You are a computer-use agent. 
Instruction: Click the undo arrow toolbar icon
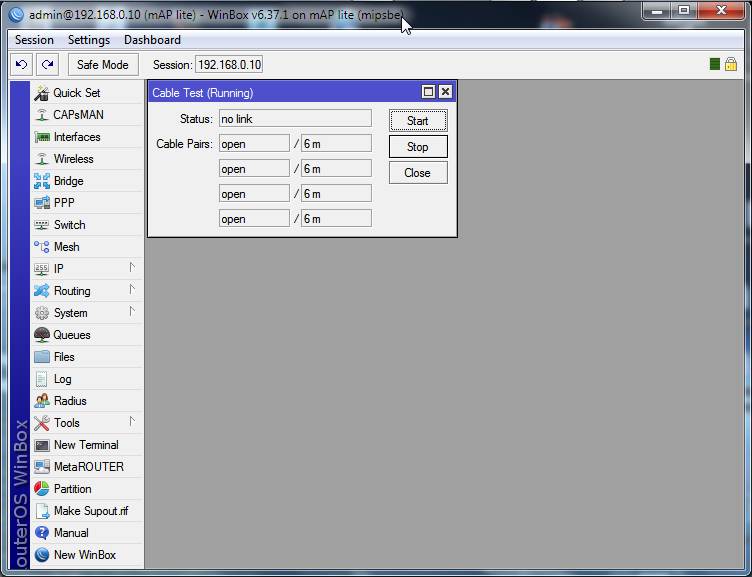click(22, 64)
